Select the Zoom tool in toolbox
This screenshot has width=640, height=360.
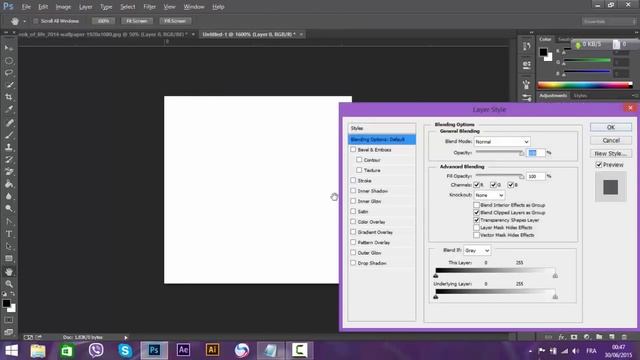(9, 284)
